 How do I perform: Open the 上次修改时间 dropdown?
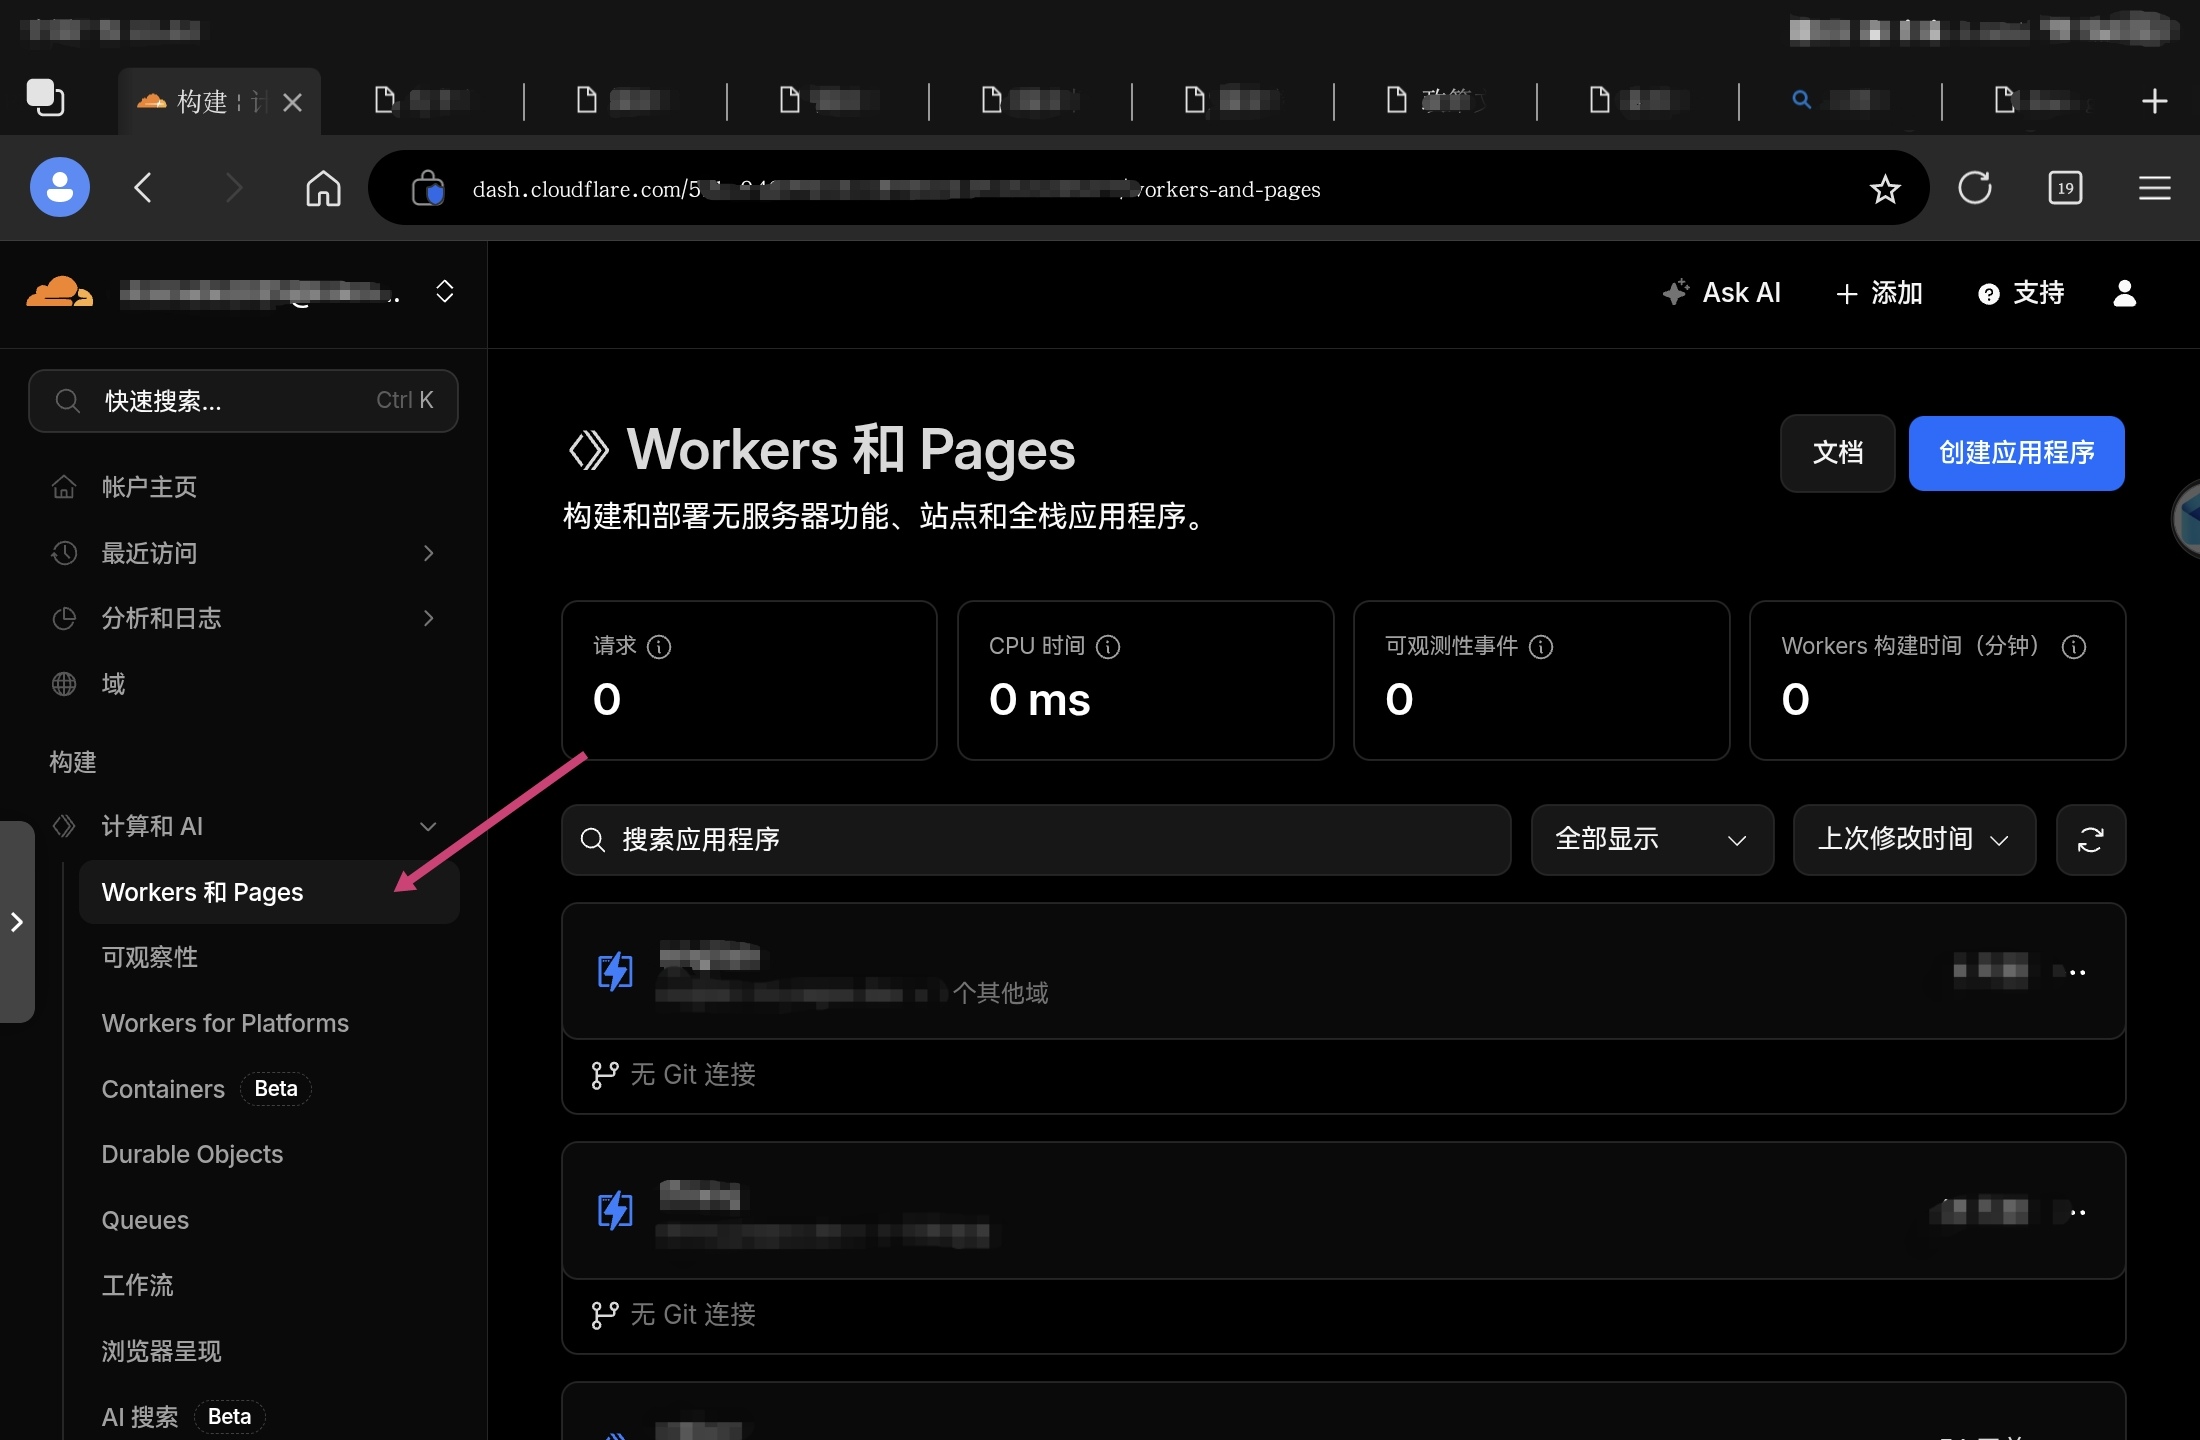pos(1913,840)
